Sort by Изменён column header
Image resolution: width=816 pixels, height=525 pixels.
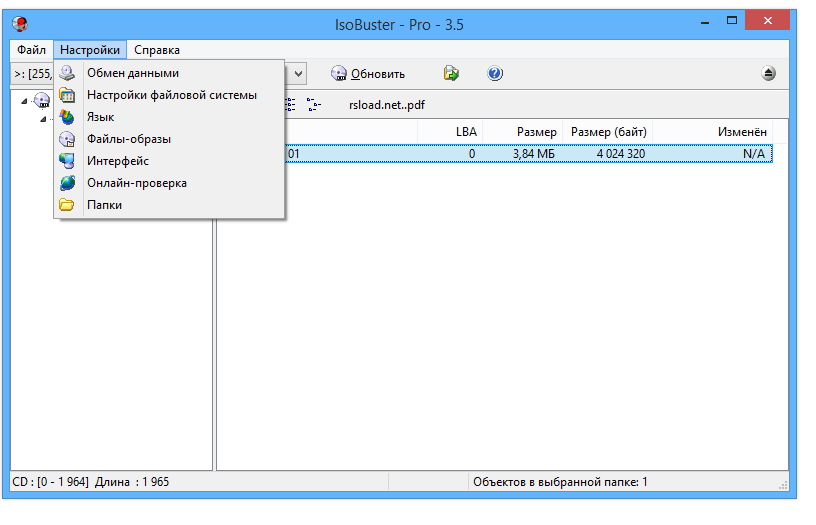712,132
